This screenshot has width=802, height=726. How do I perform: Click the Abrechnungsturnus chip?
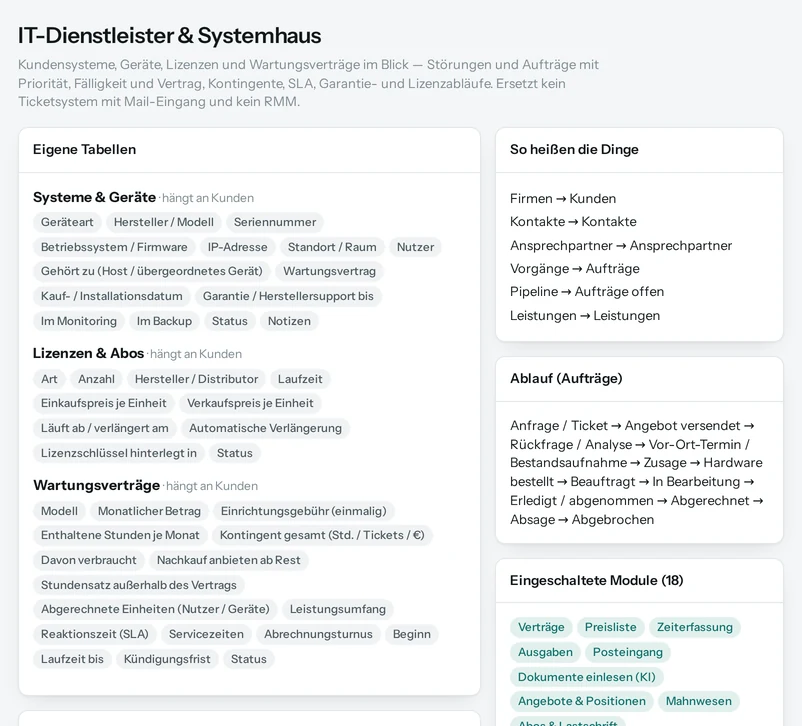[x=318, y=634]
